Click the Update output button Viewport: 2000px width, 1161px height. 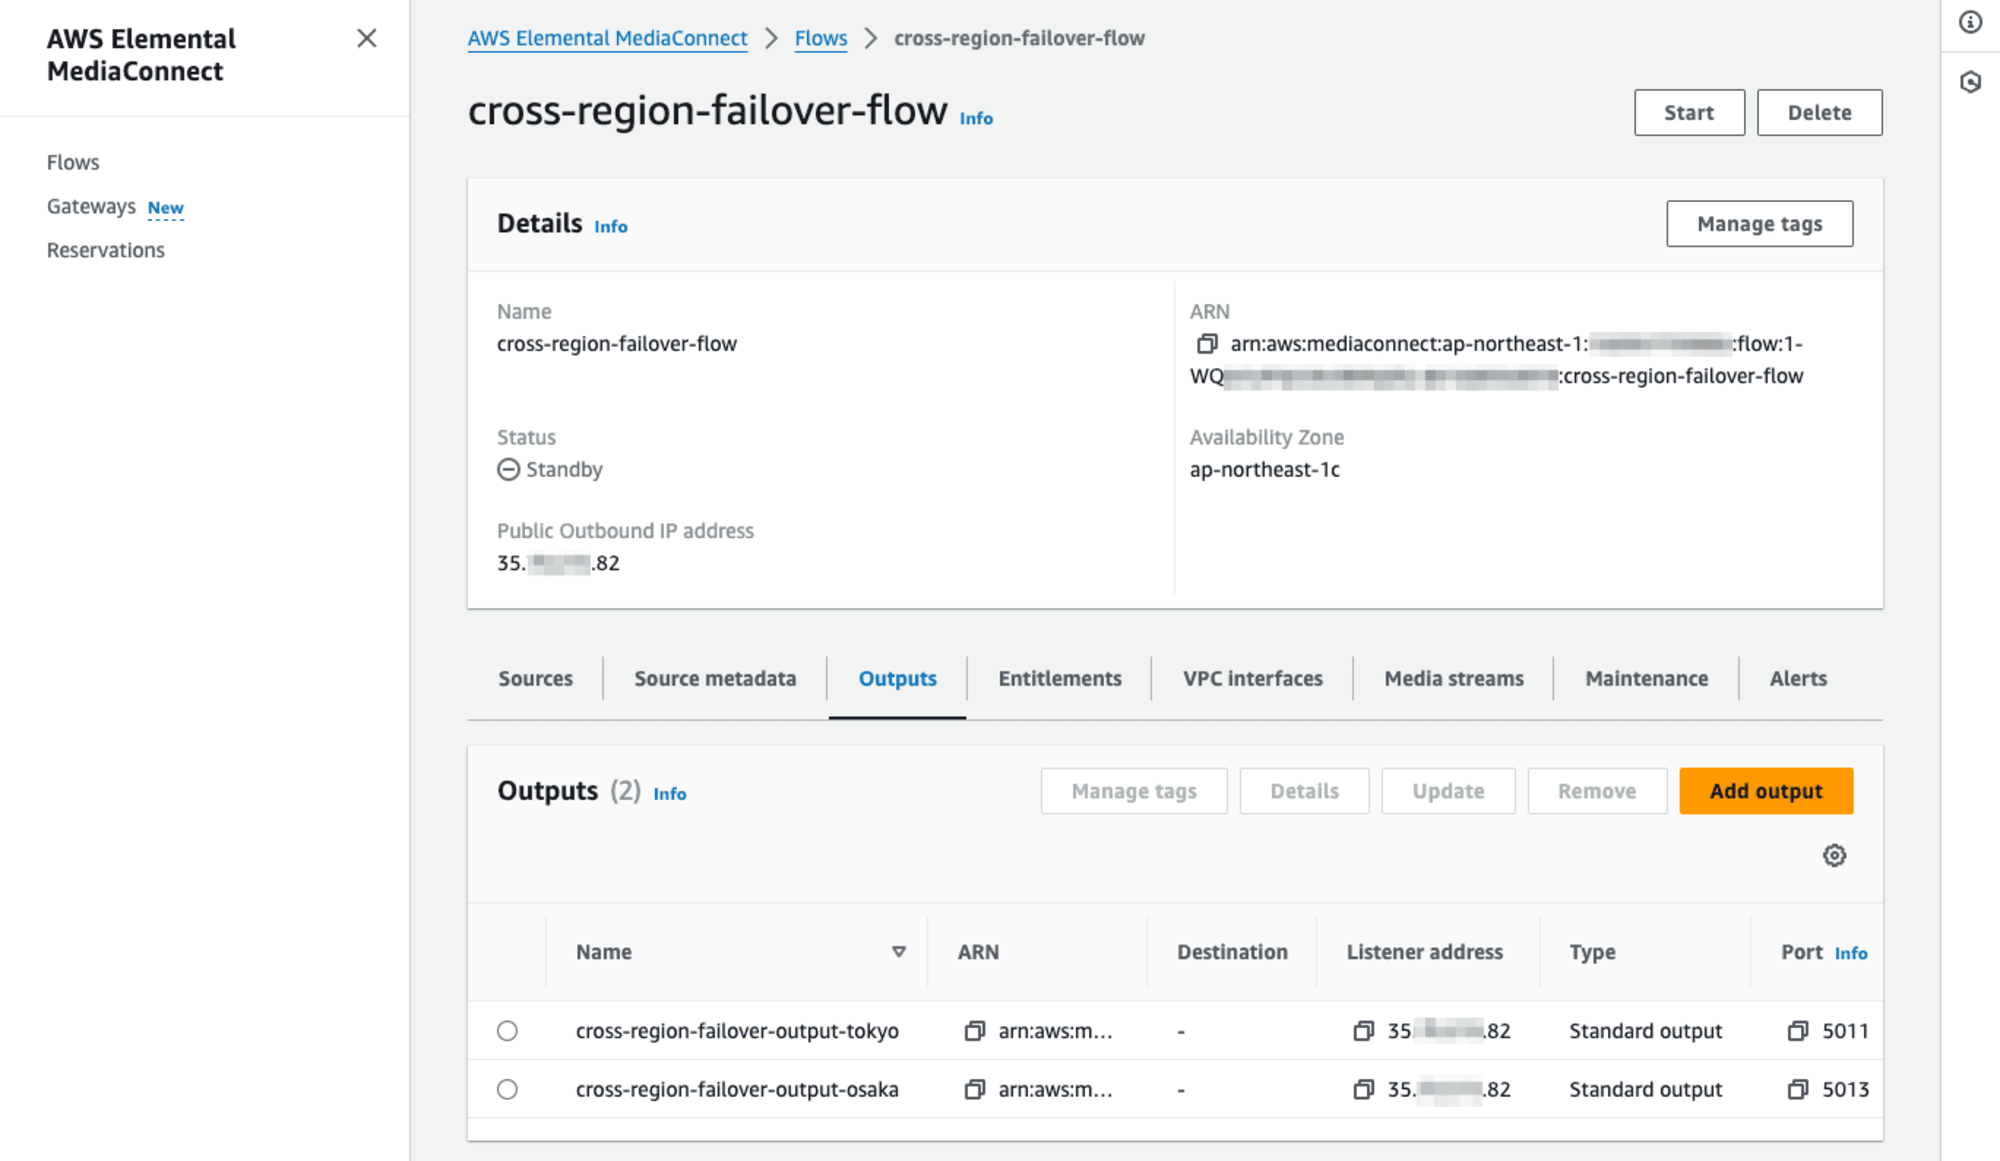click(1448, 791)
